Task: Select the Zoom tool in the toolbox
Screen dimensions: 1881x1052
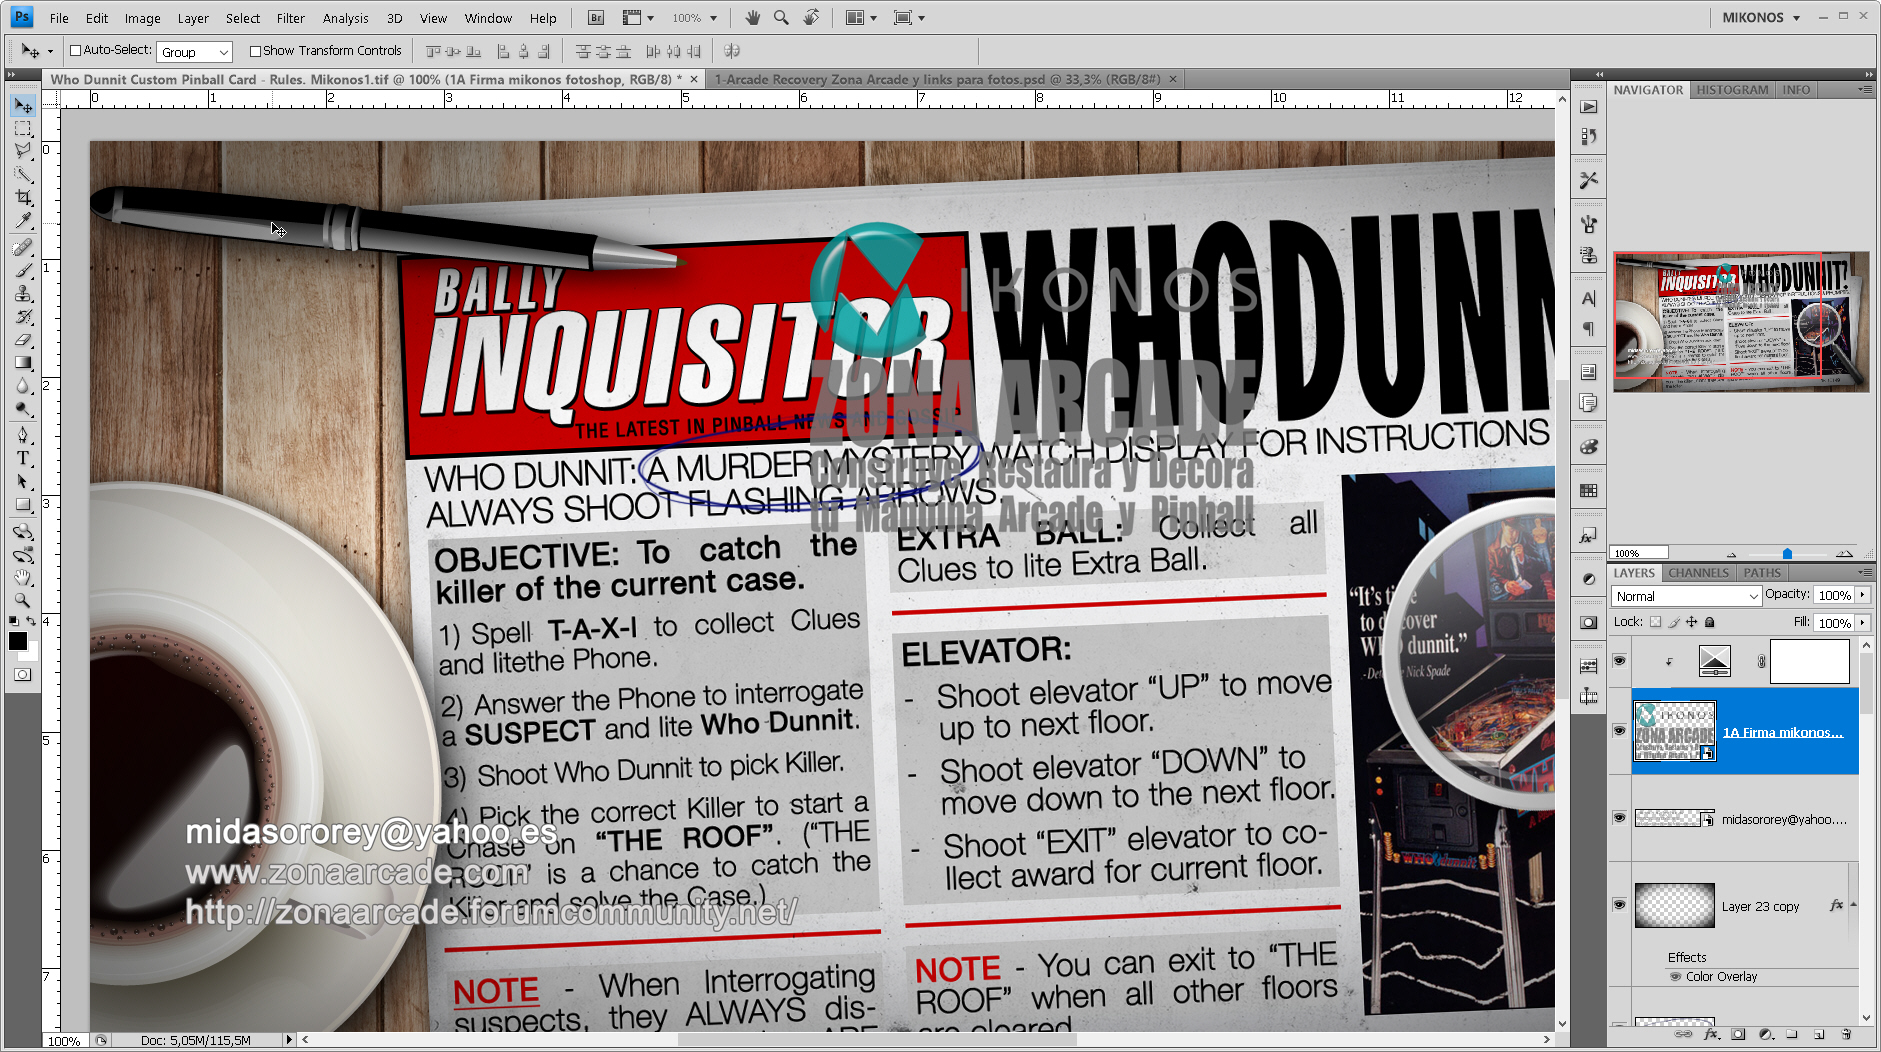Action: pos(22,601)
